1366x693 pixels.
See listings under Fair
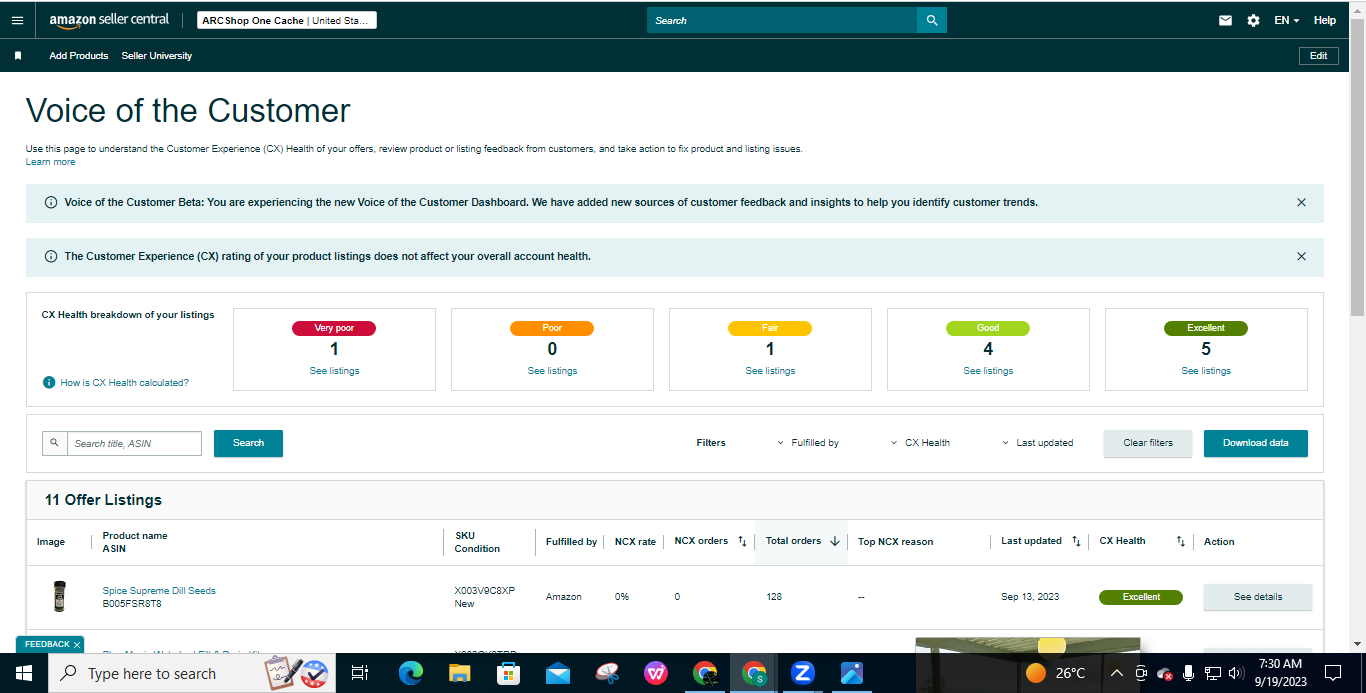(770, 371)
